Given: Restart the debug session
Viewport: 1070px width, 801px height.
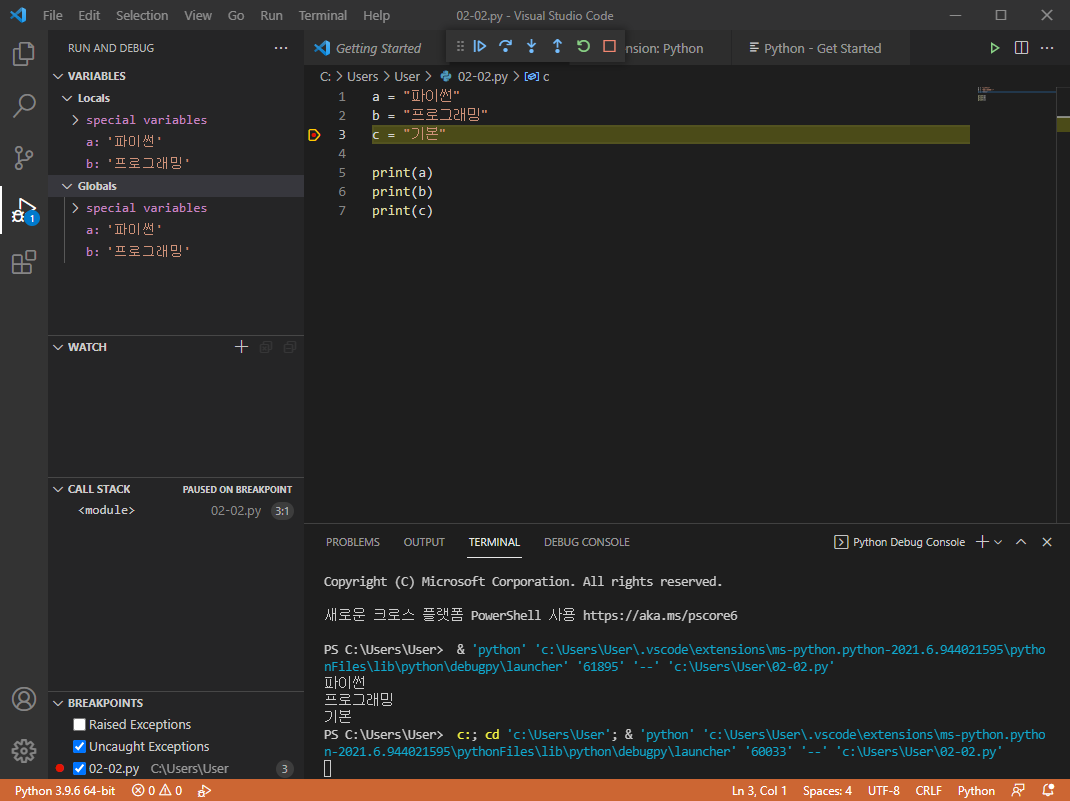Looking at the screenshot, I should (583, 46).
